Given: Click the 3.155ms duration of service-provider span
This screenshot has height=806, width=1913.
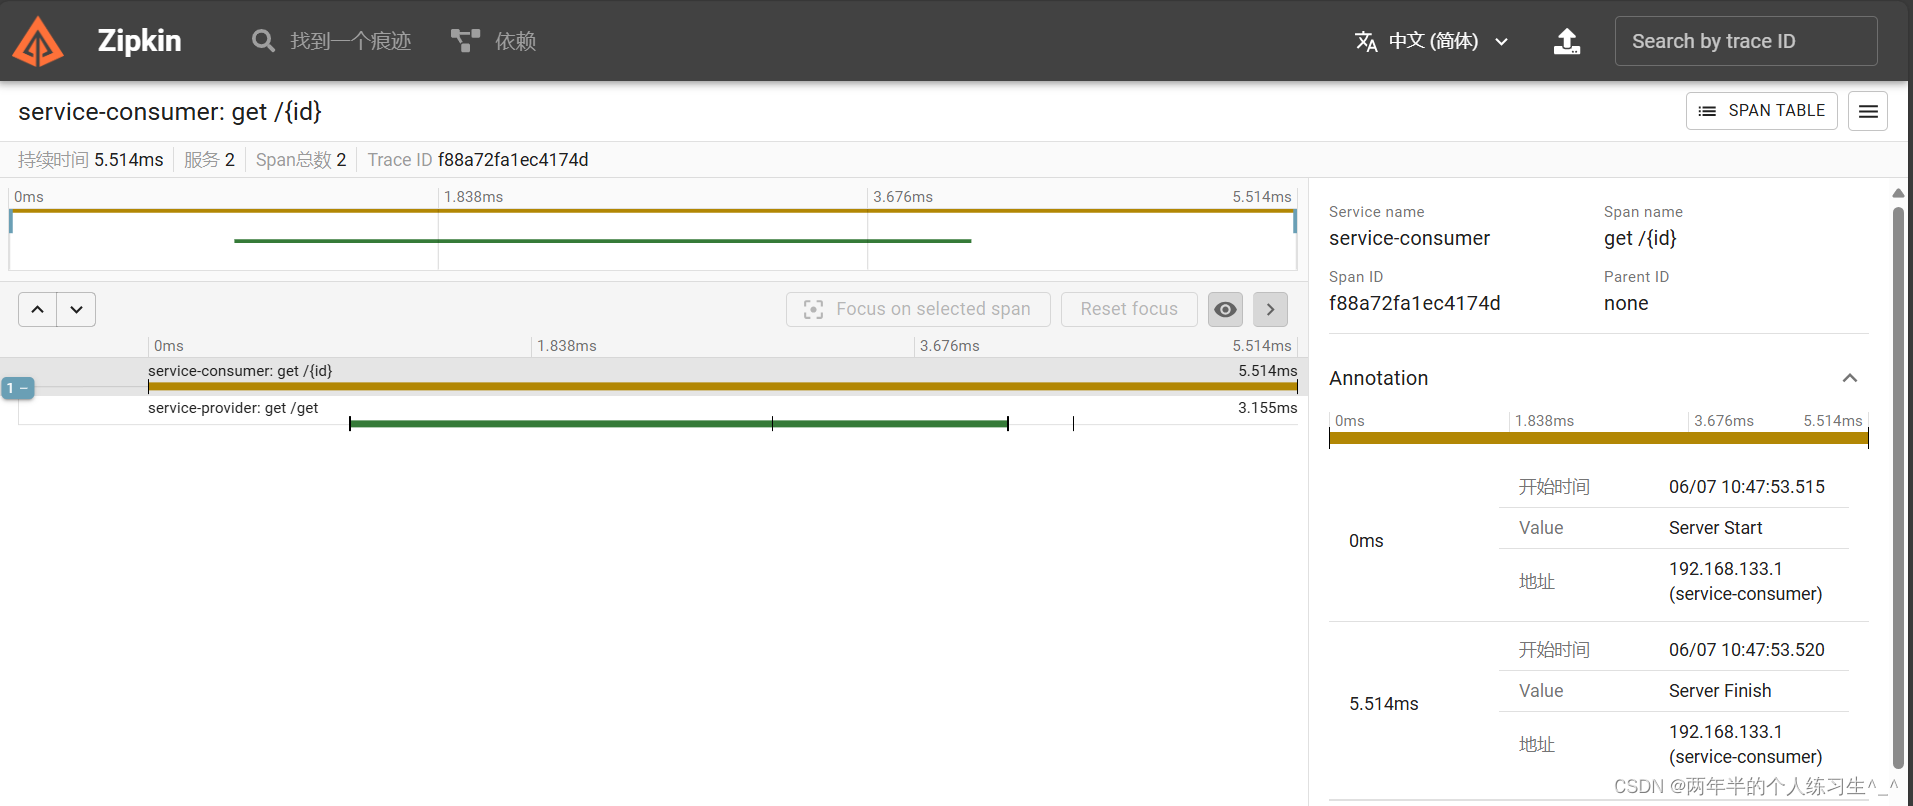Looking at the screenshot, I should [1267, 408].
